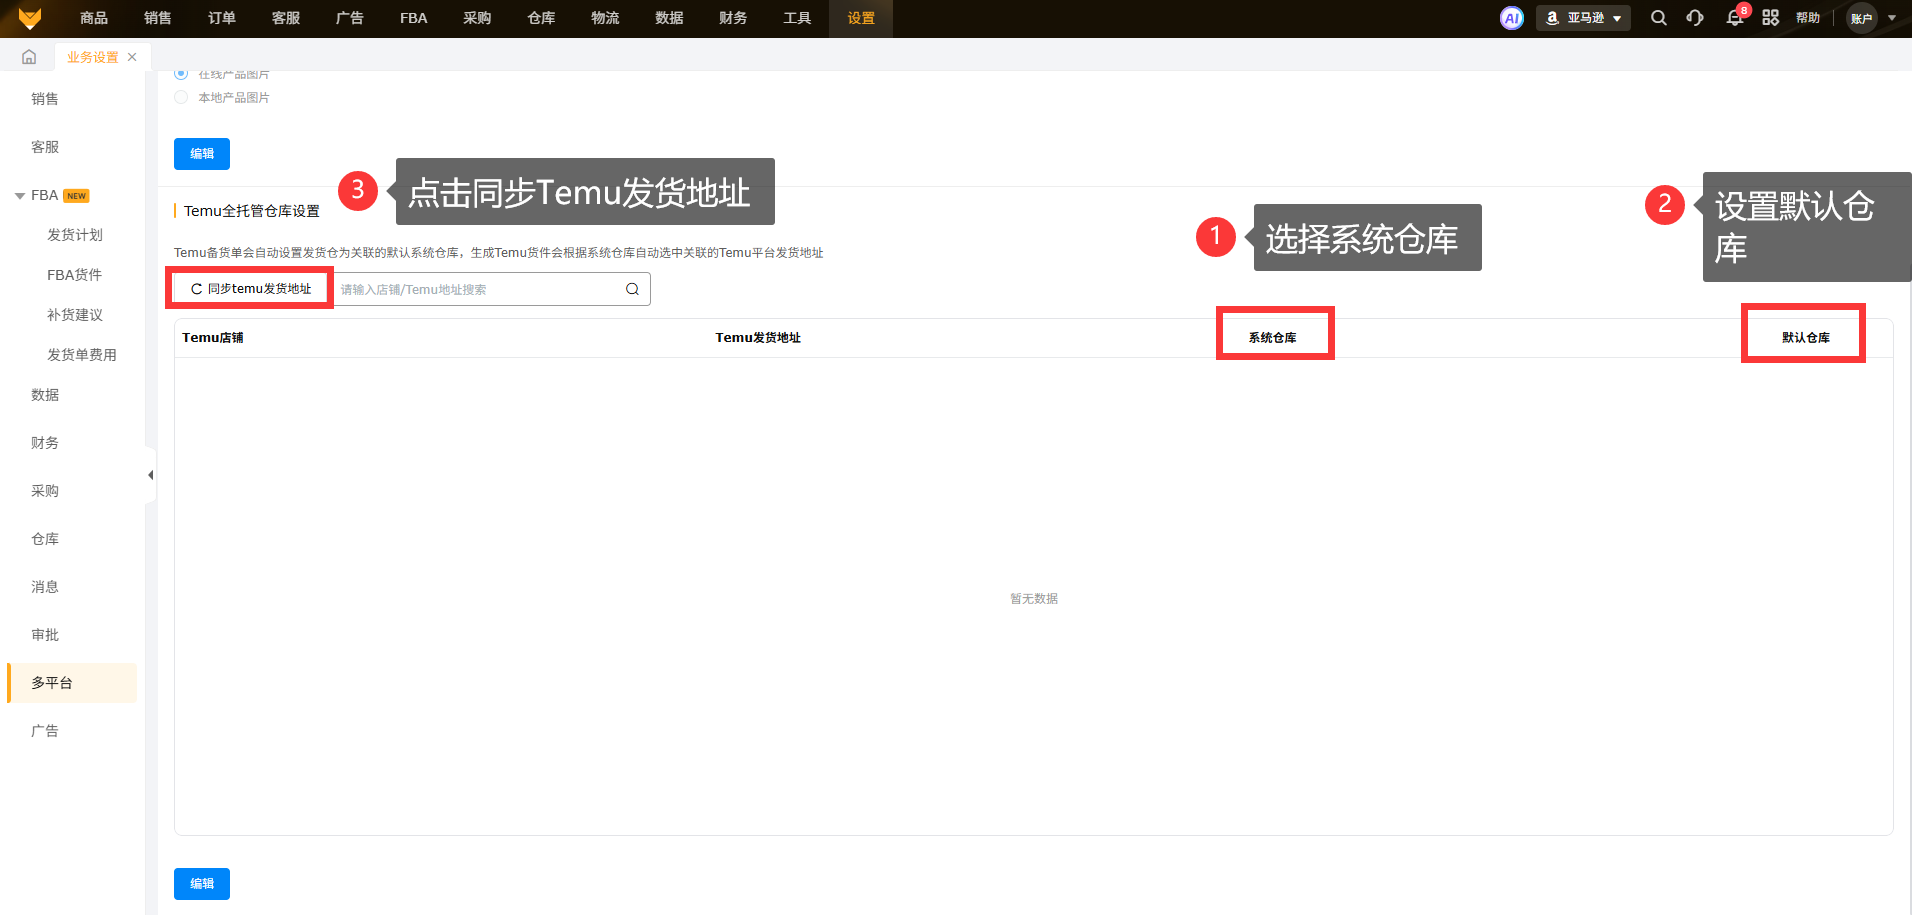Click the Temu发货地址 column header

pos(758,338)
